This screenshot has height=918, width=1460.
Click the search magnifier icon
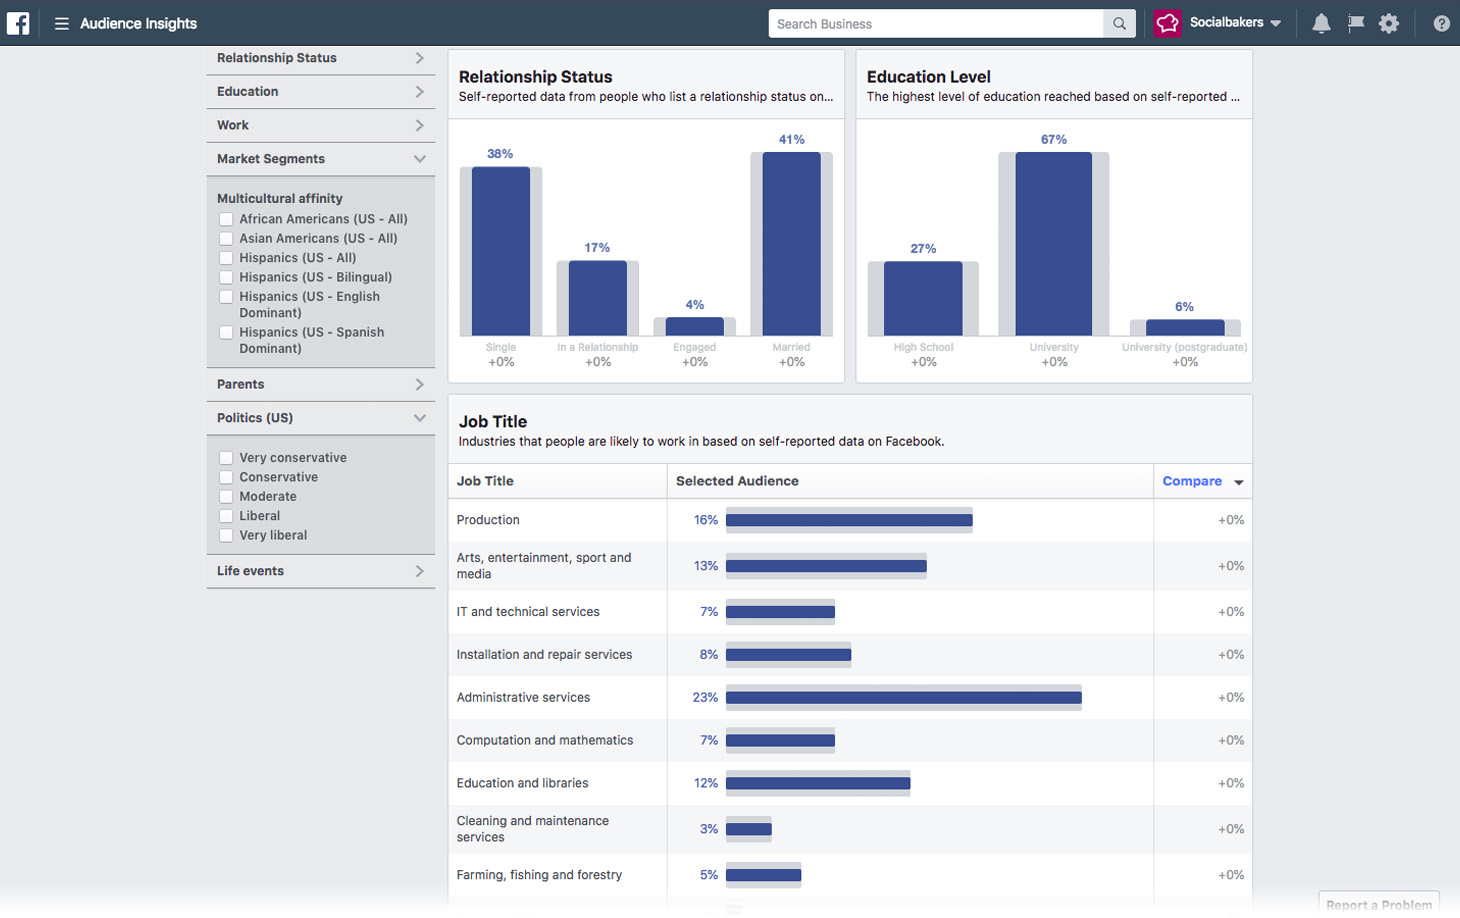coord(1119,24)
